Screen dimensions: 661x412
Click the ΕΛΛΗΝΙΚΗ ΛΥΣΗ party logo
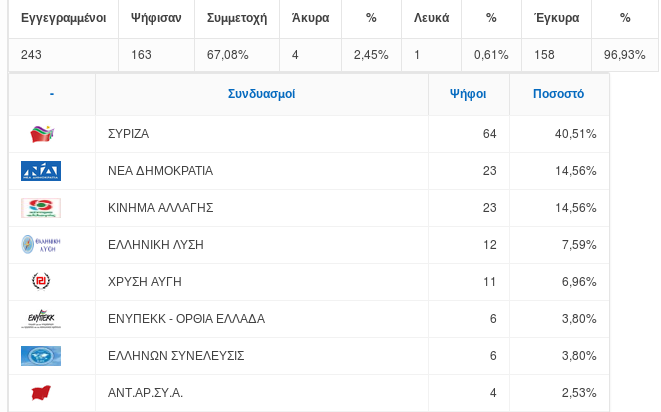point(41,245)
